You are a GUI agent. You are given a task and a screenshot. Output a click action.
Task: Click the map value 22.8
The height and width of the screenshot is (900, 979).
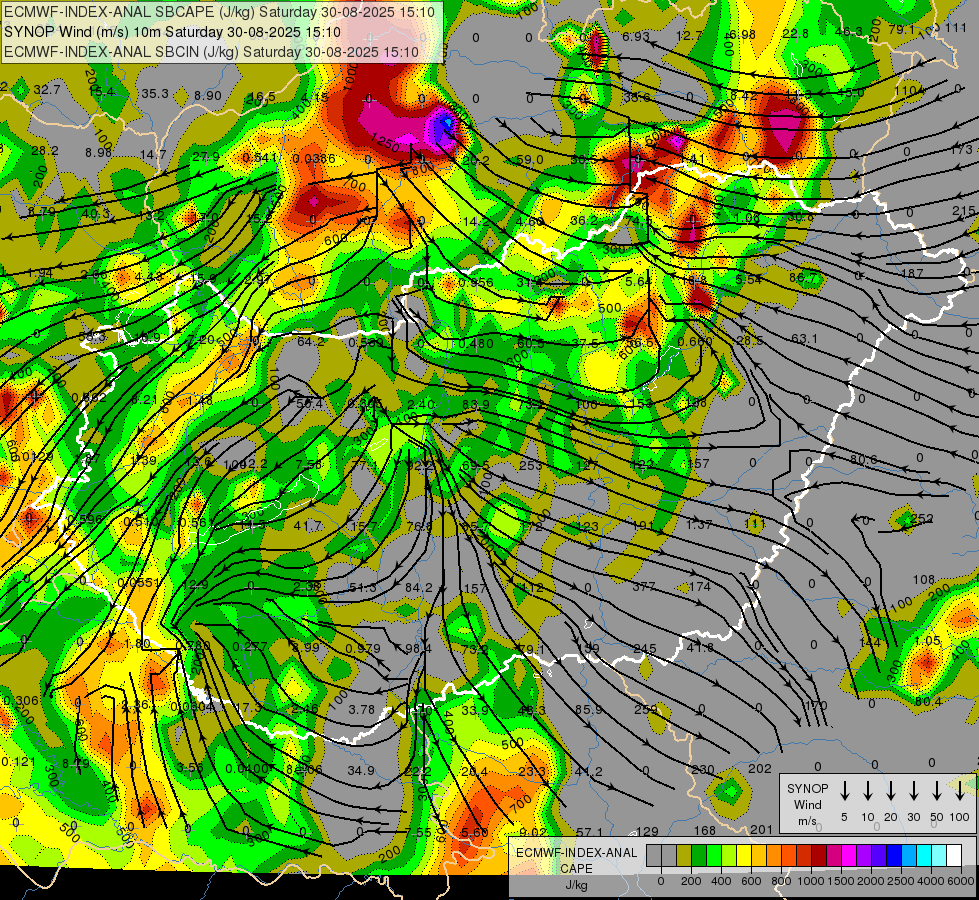coord(795,33)
